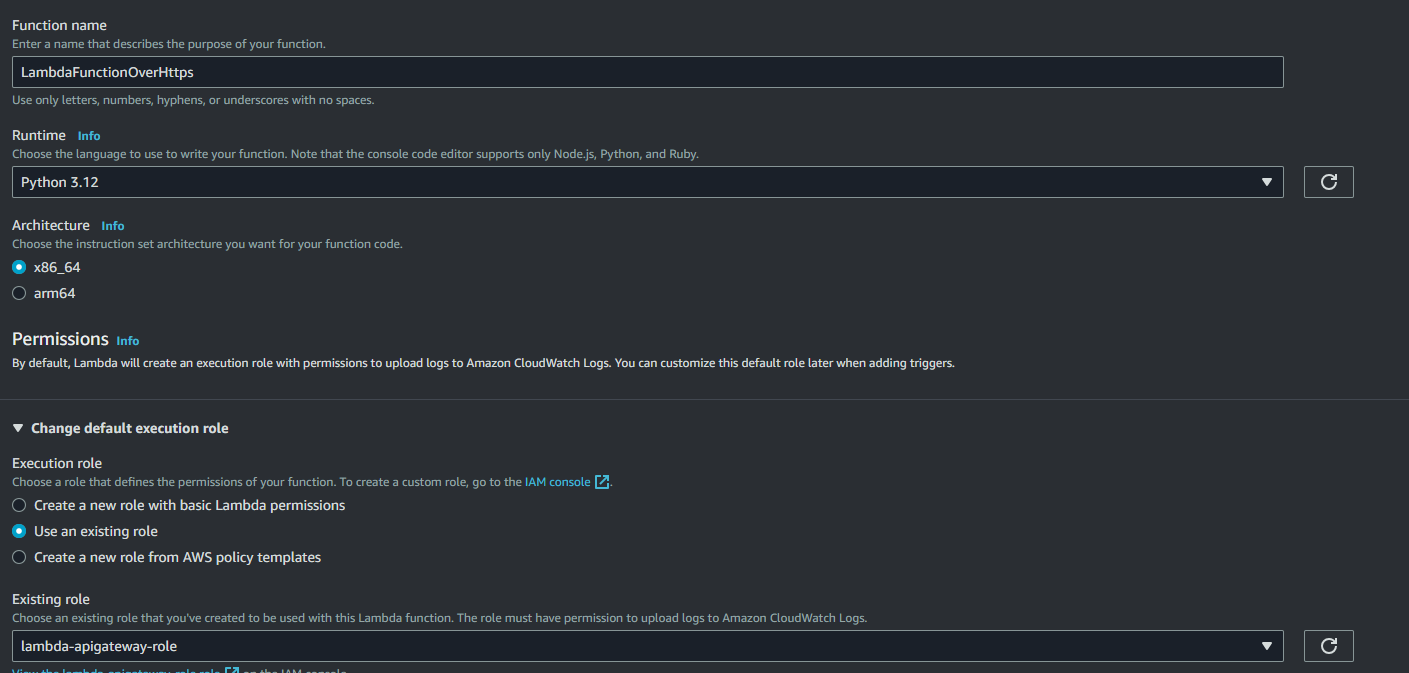Image resolution: width=1409 pixels, height=673 pixels.
Task: Refresh the Runtime list with the reload icon
Action: click(1328, 182)
